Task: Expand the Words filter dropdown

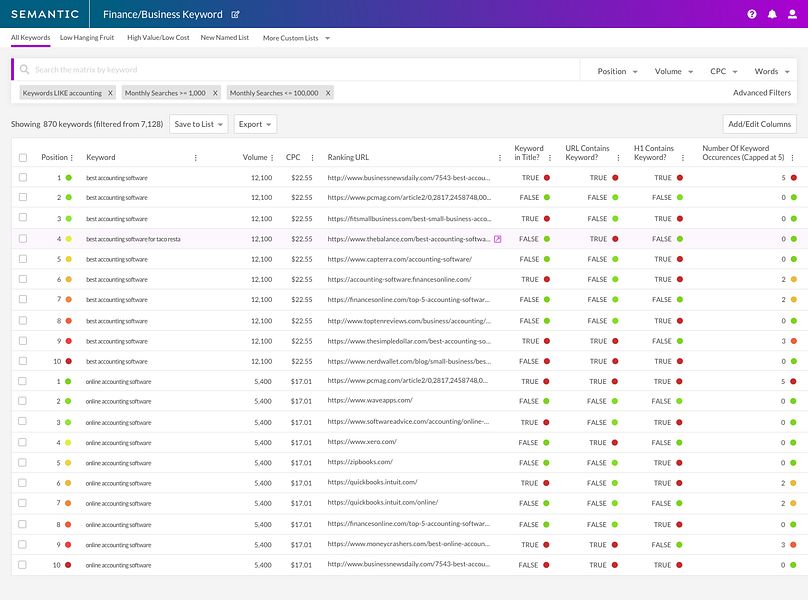Action: pyautogui.click(x=772, y=71)
